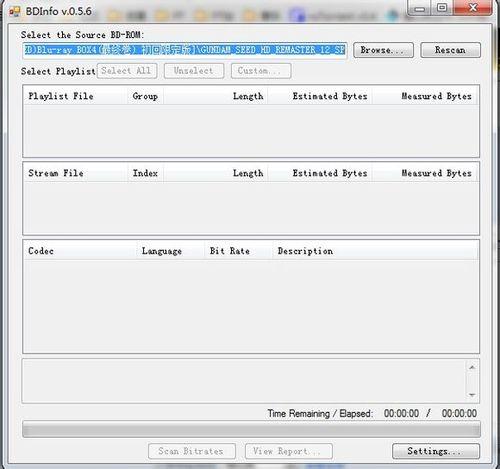Click the Rescan button
Viewport: 500px width, 469px height.
(450, 50)
